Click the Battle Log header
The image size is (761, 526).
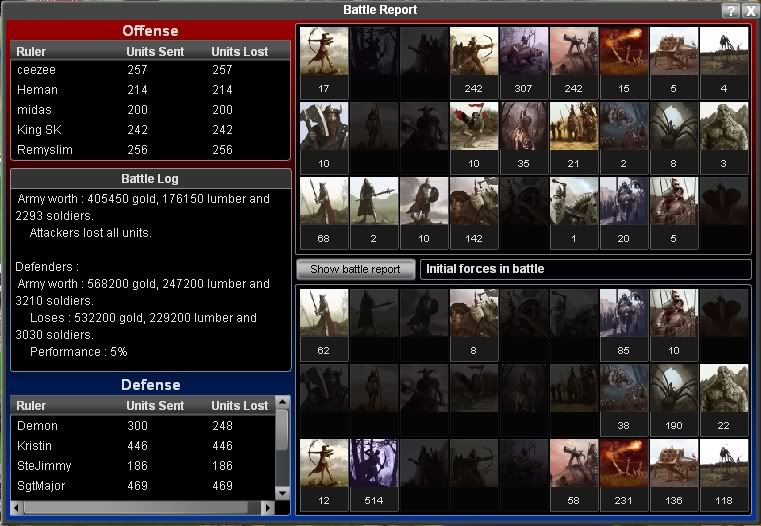click(x=150, y=179)
